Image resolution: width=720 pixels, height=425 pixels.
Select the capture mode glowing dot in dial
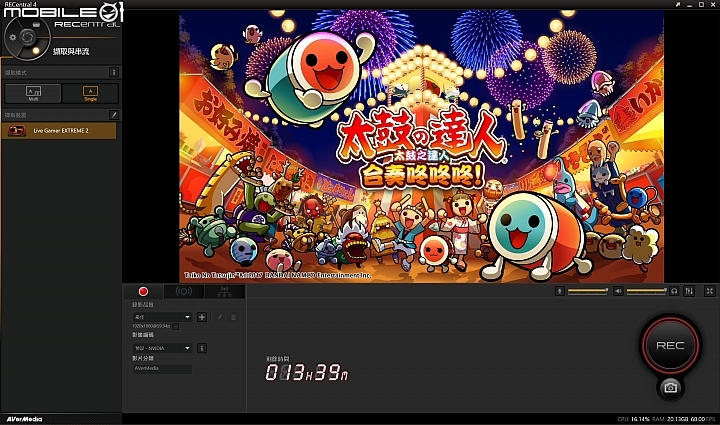click(x=36, y=50)
